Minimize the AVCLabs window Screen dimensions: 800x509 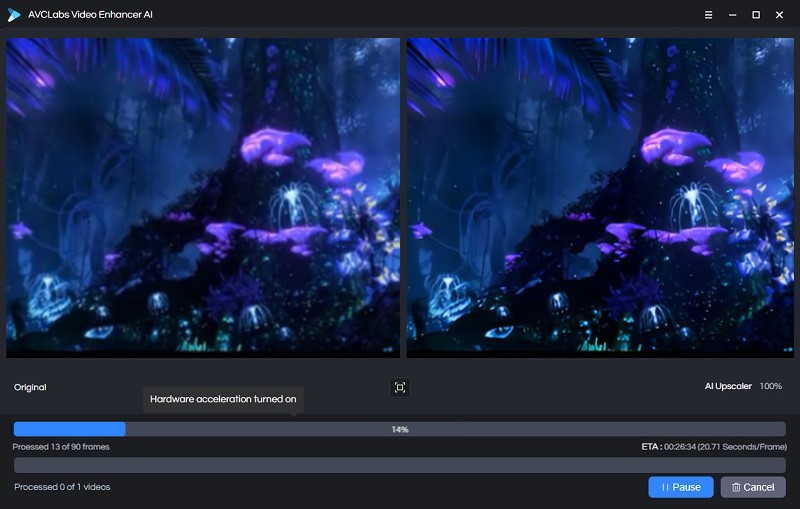(x=732, y=15)
